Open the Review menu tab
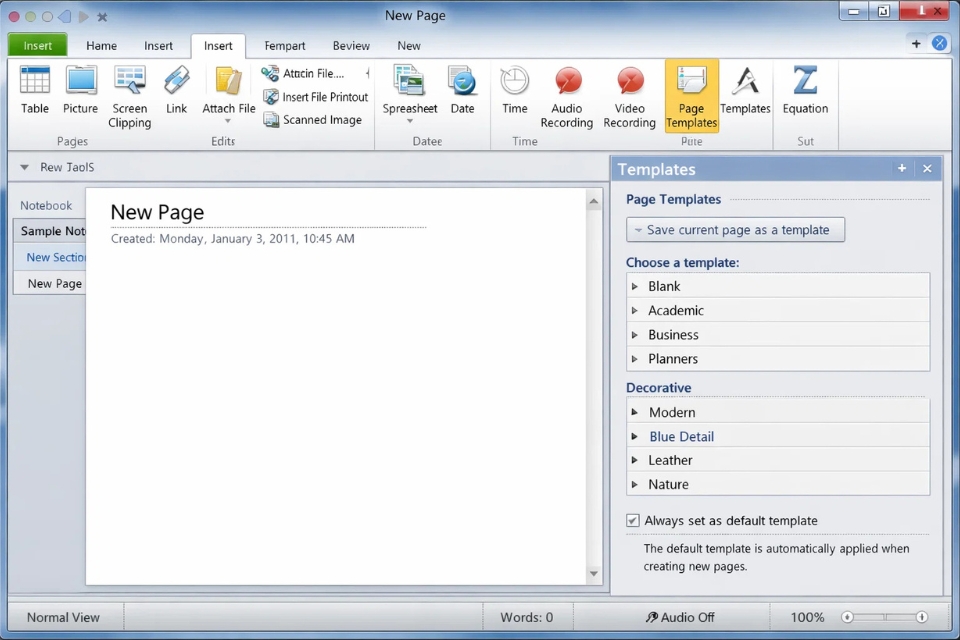The image size is (960, 640). (x=351, y=45)
